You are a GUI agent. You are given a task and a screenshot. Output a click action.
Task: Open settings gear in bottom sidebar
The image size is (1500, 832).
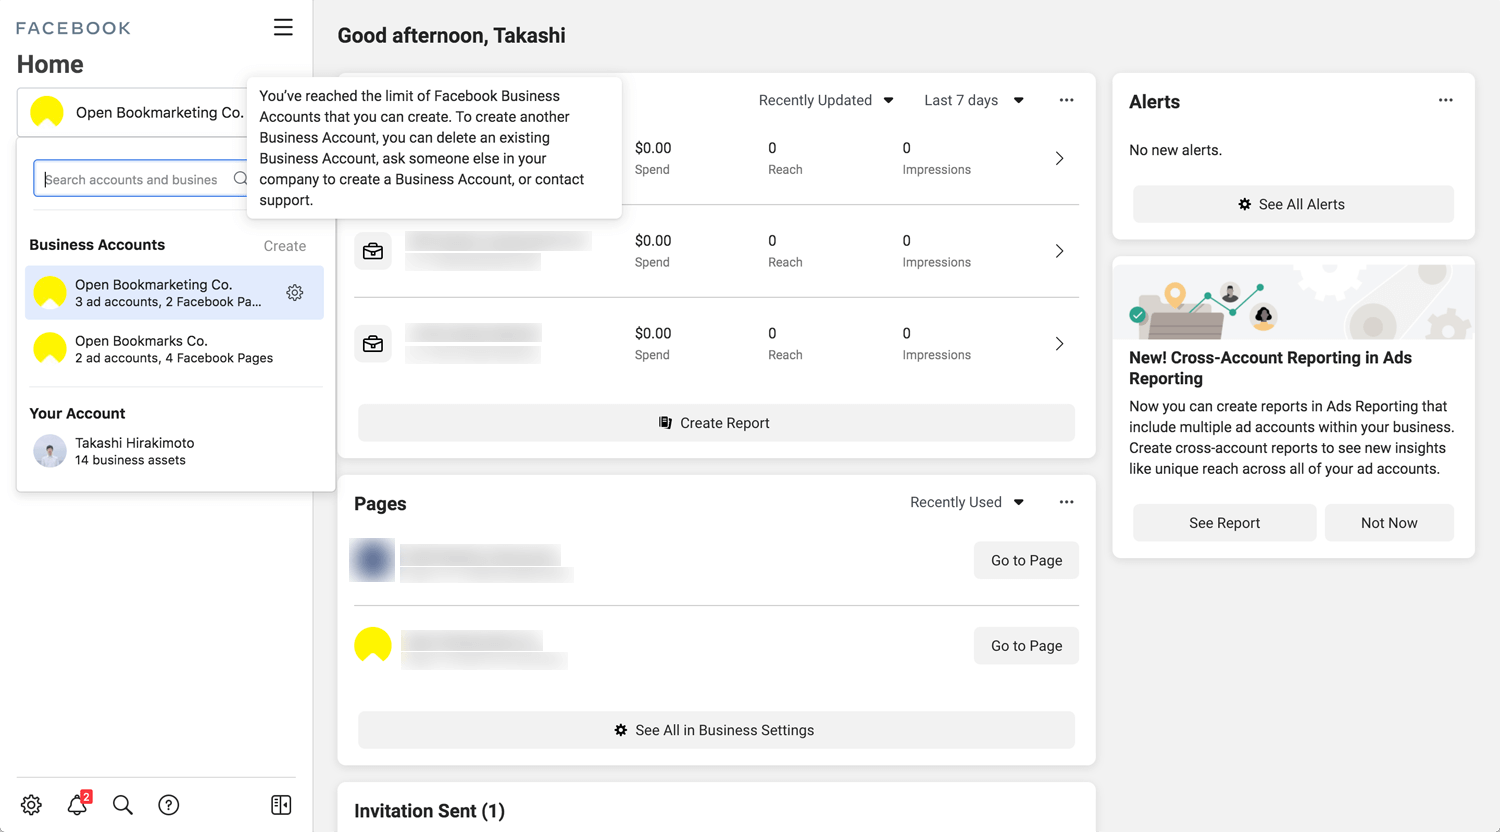31,805
